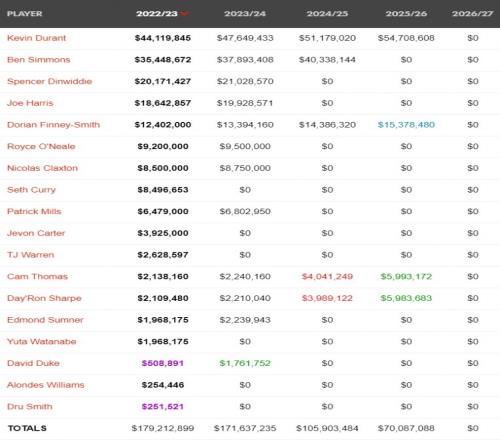
Task: Sort by the 2025/26 column header
Action: pyautogui.click(x=406, y=14)
